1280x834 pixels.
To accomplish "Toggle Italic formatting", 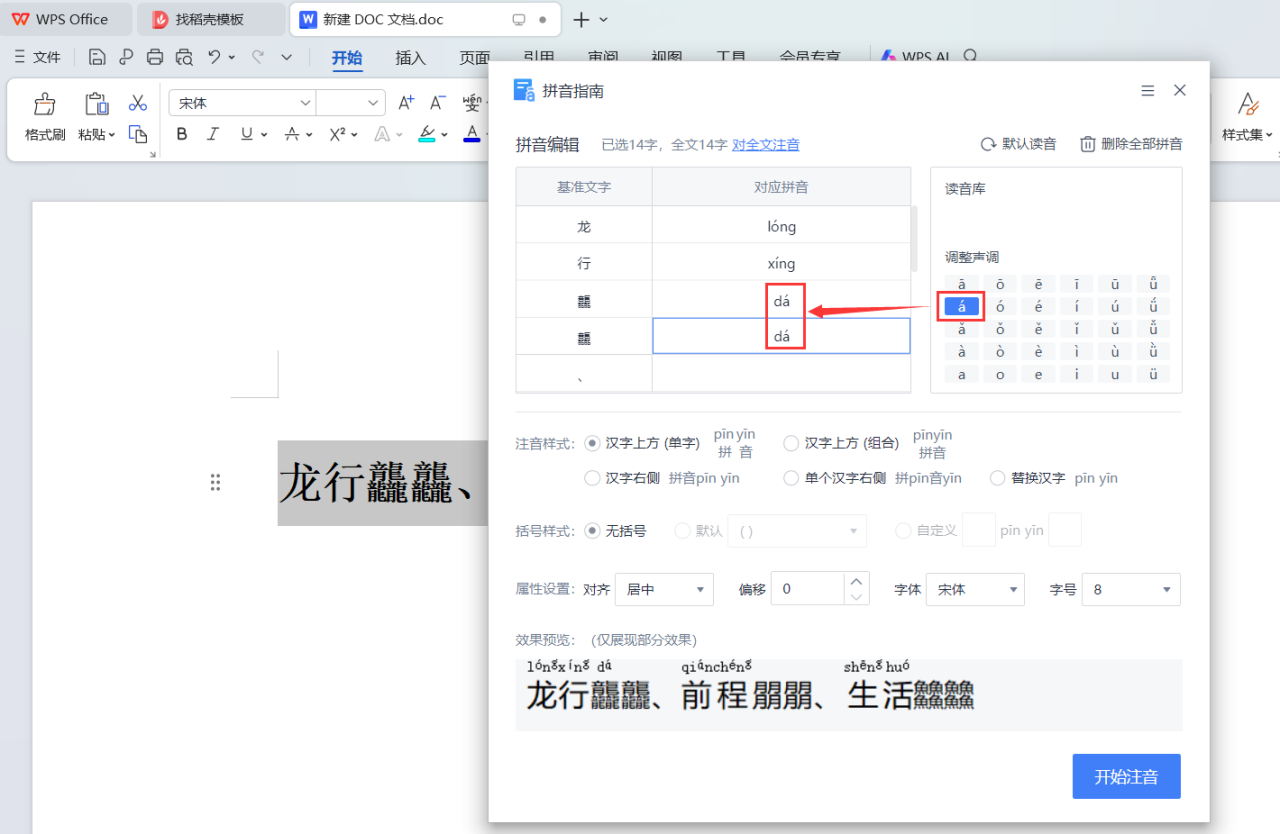I will click(212, 134).
